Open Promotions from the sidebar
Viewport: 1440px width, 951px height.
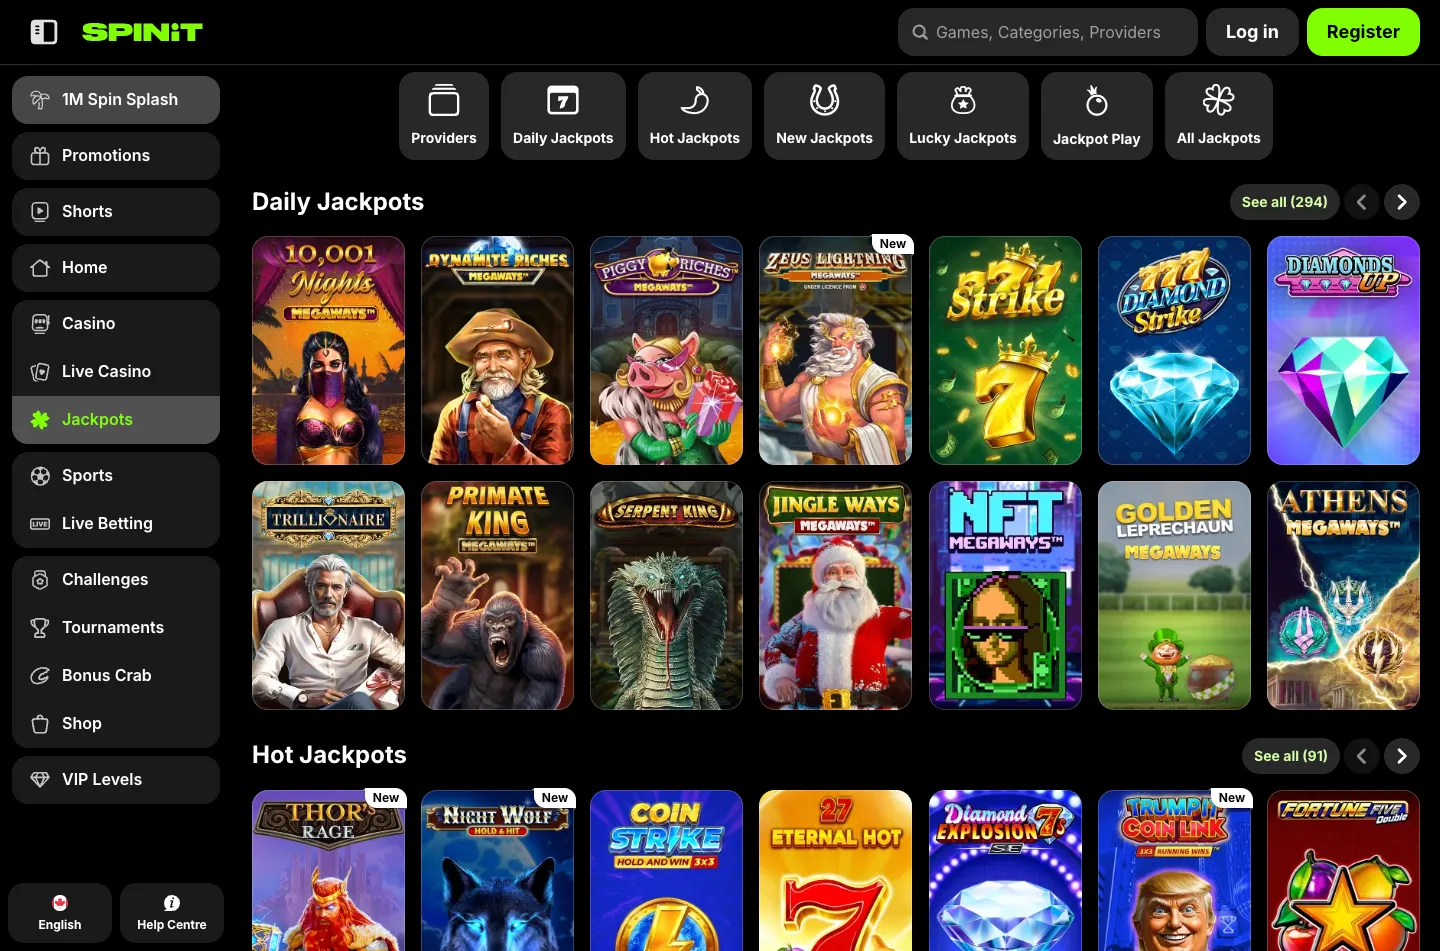[116, 156]
